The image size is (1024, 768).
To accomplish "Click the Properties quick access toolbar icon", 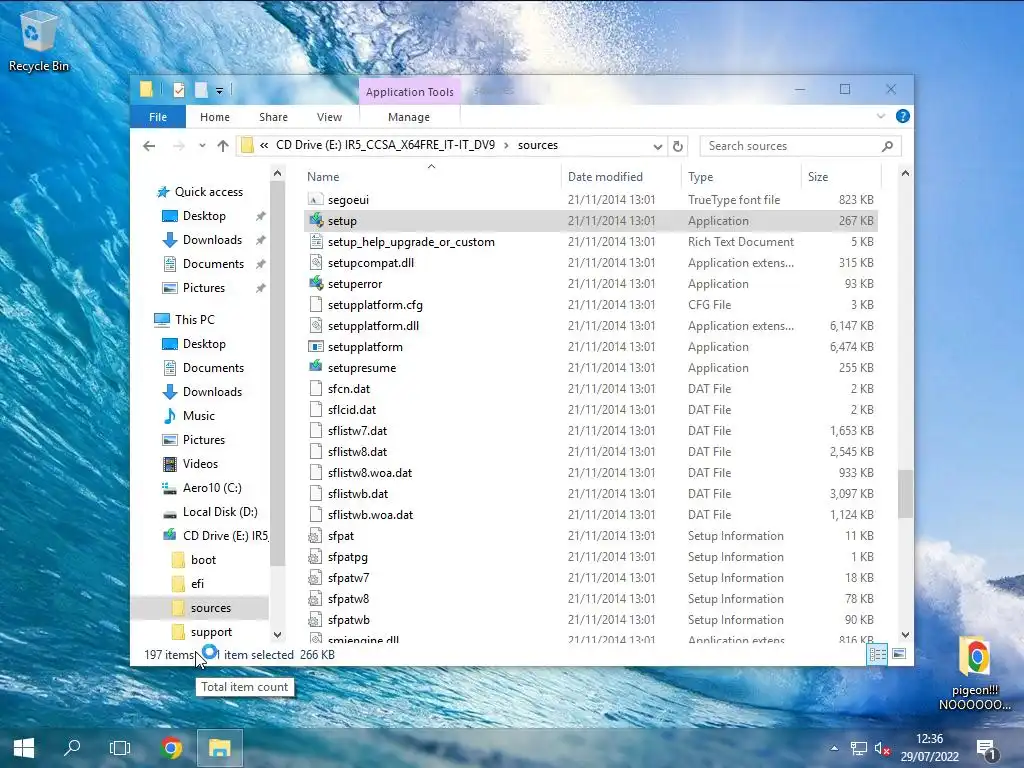I will click(179, 90).
